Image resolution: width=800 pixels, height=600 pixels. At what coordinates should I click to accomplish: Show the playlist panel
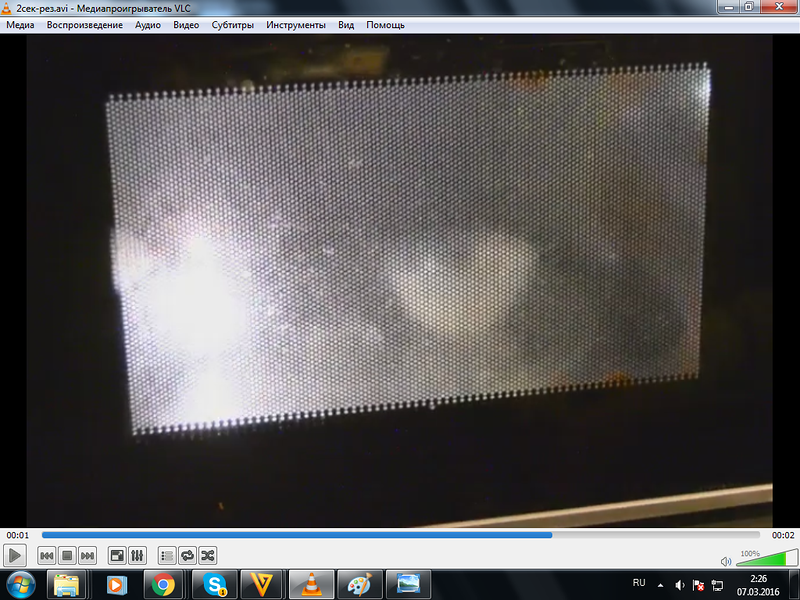click(x=167, y=555)
